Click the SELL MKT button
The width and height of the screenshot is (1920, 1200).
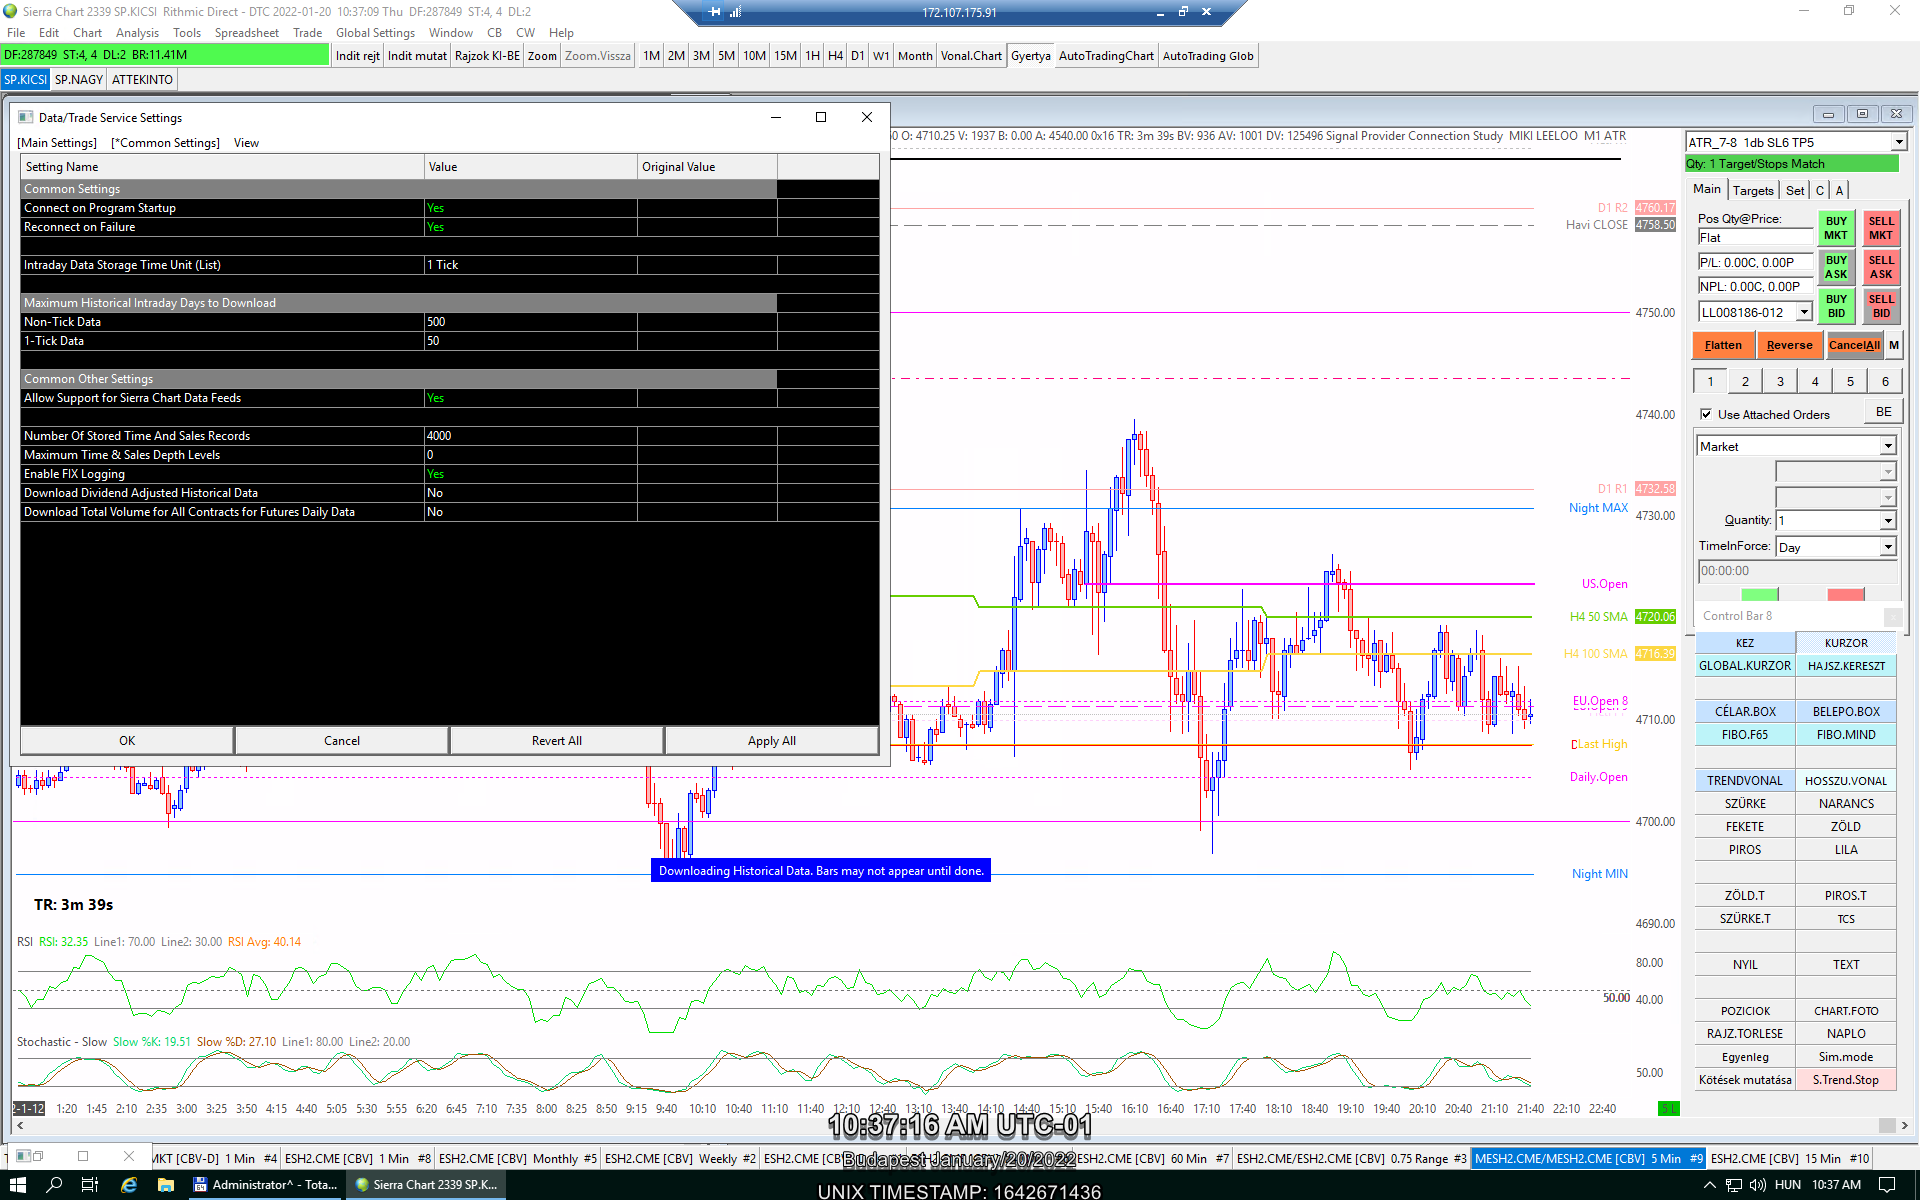(x=1880, y=228)
